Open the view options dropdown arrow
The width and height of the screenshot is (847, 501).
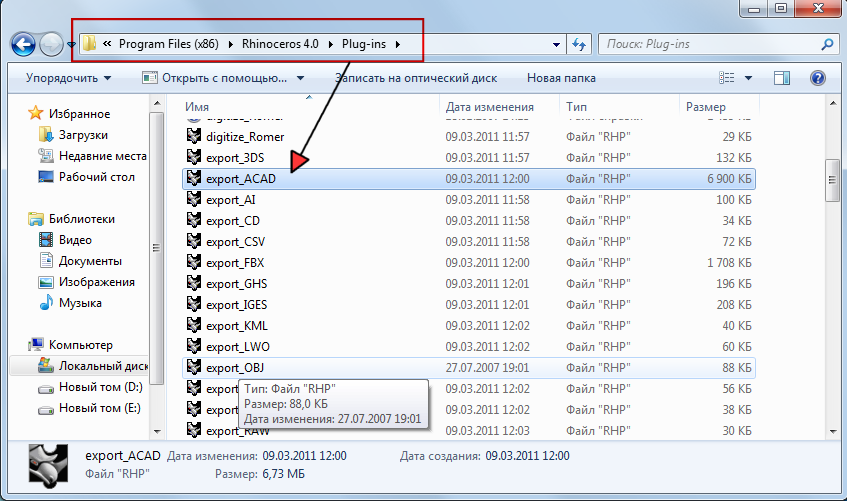[748, 78]
